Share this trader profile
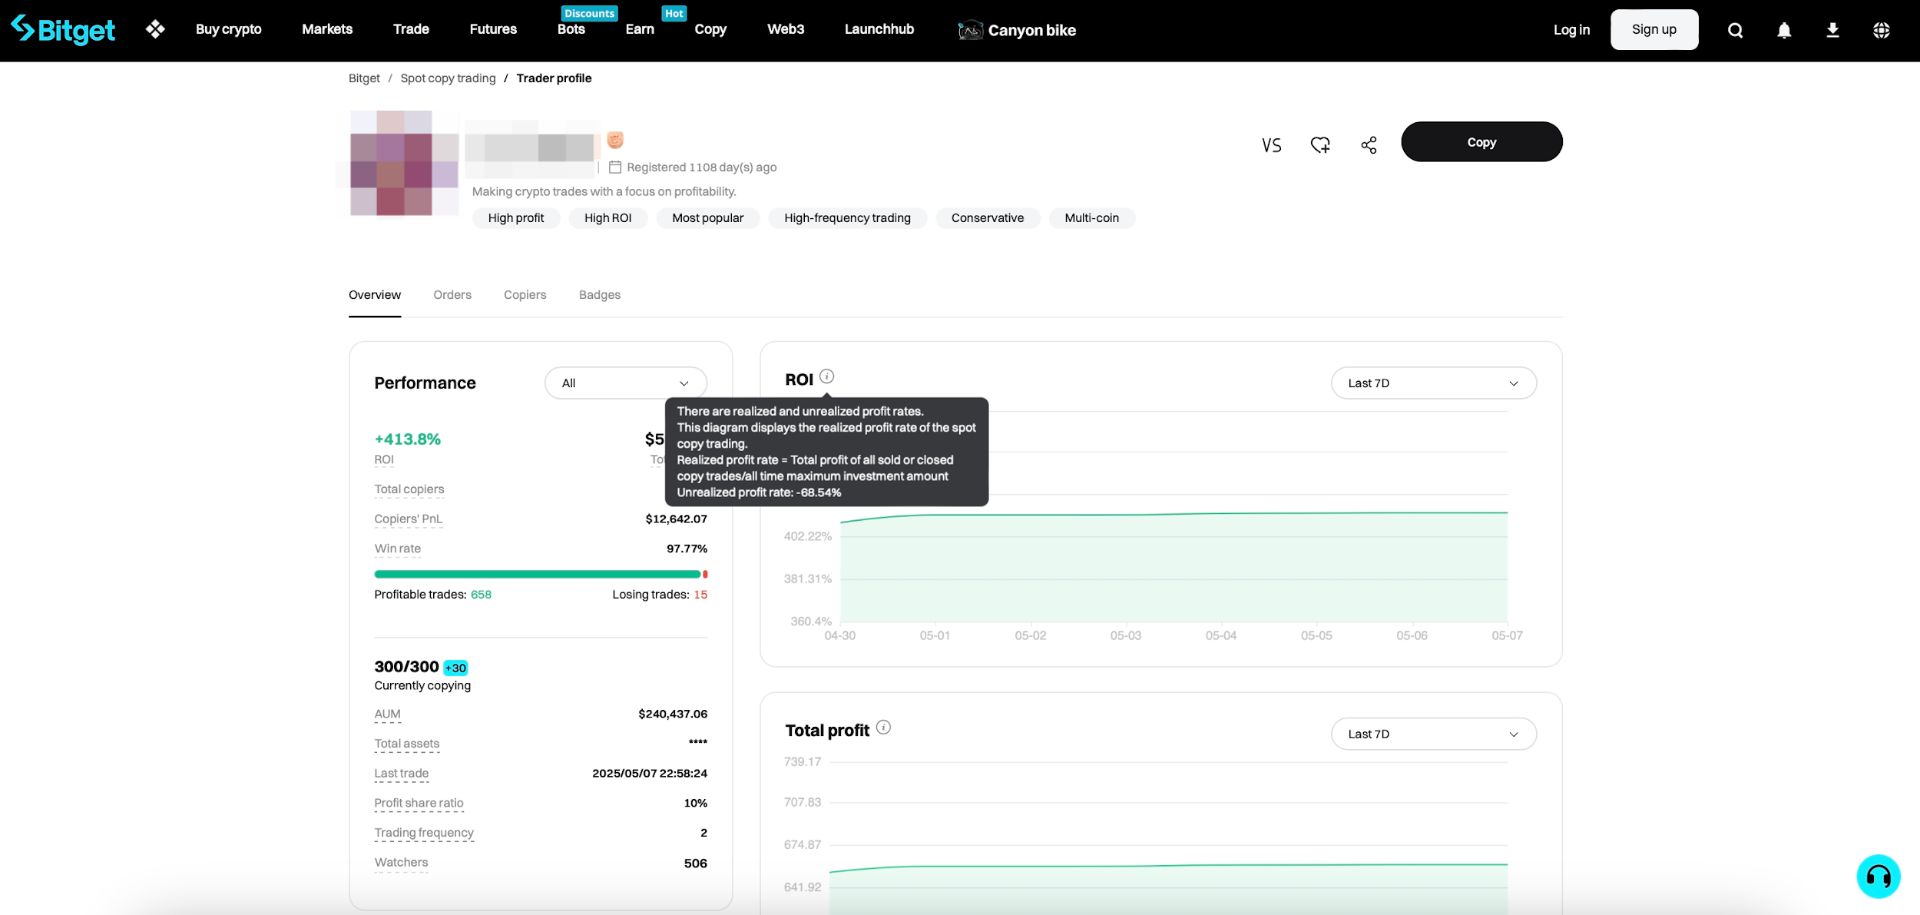Screen dimensions: 1920x915 pyautogui.click(x=1369, y=145)
